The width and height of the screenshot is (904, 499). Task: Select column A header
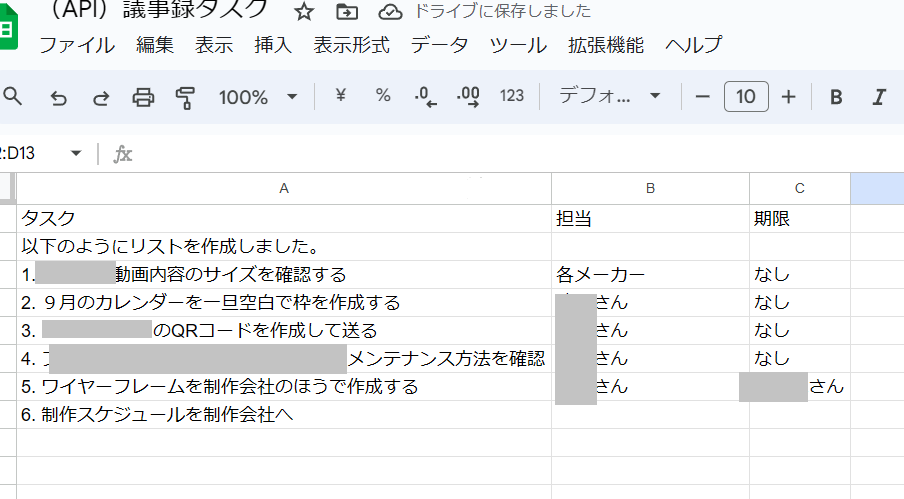284,188
